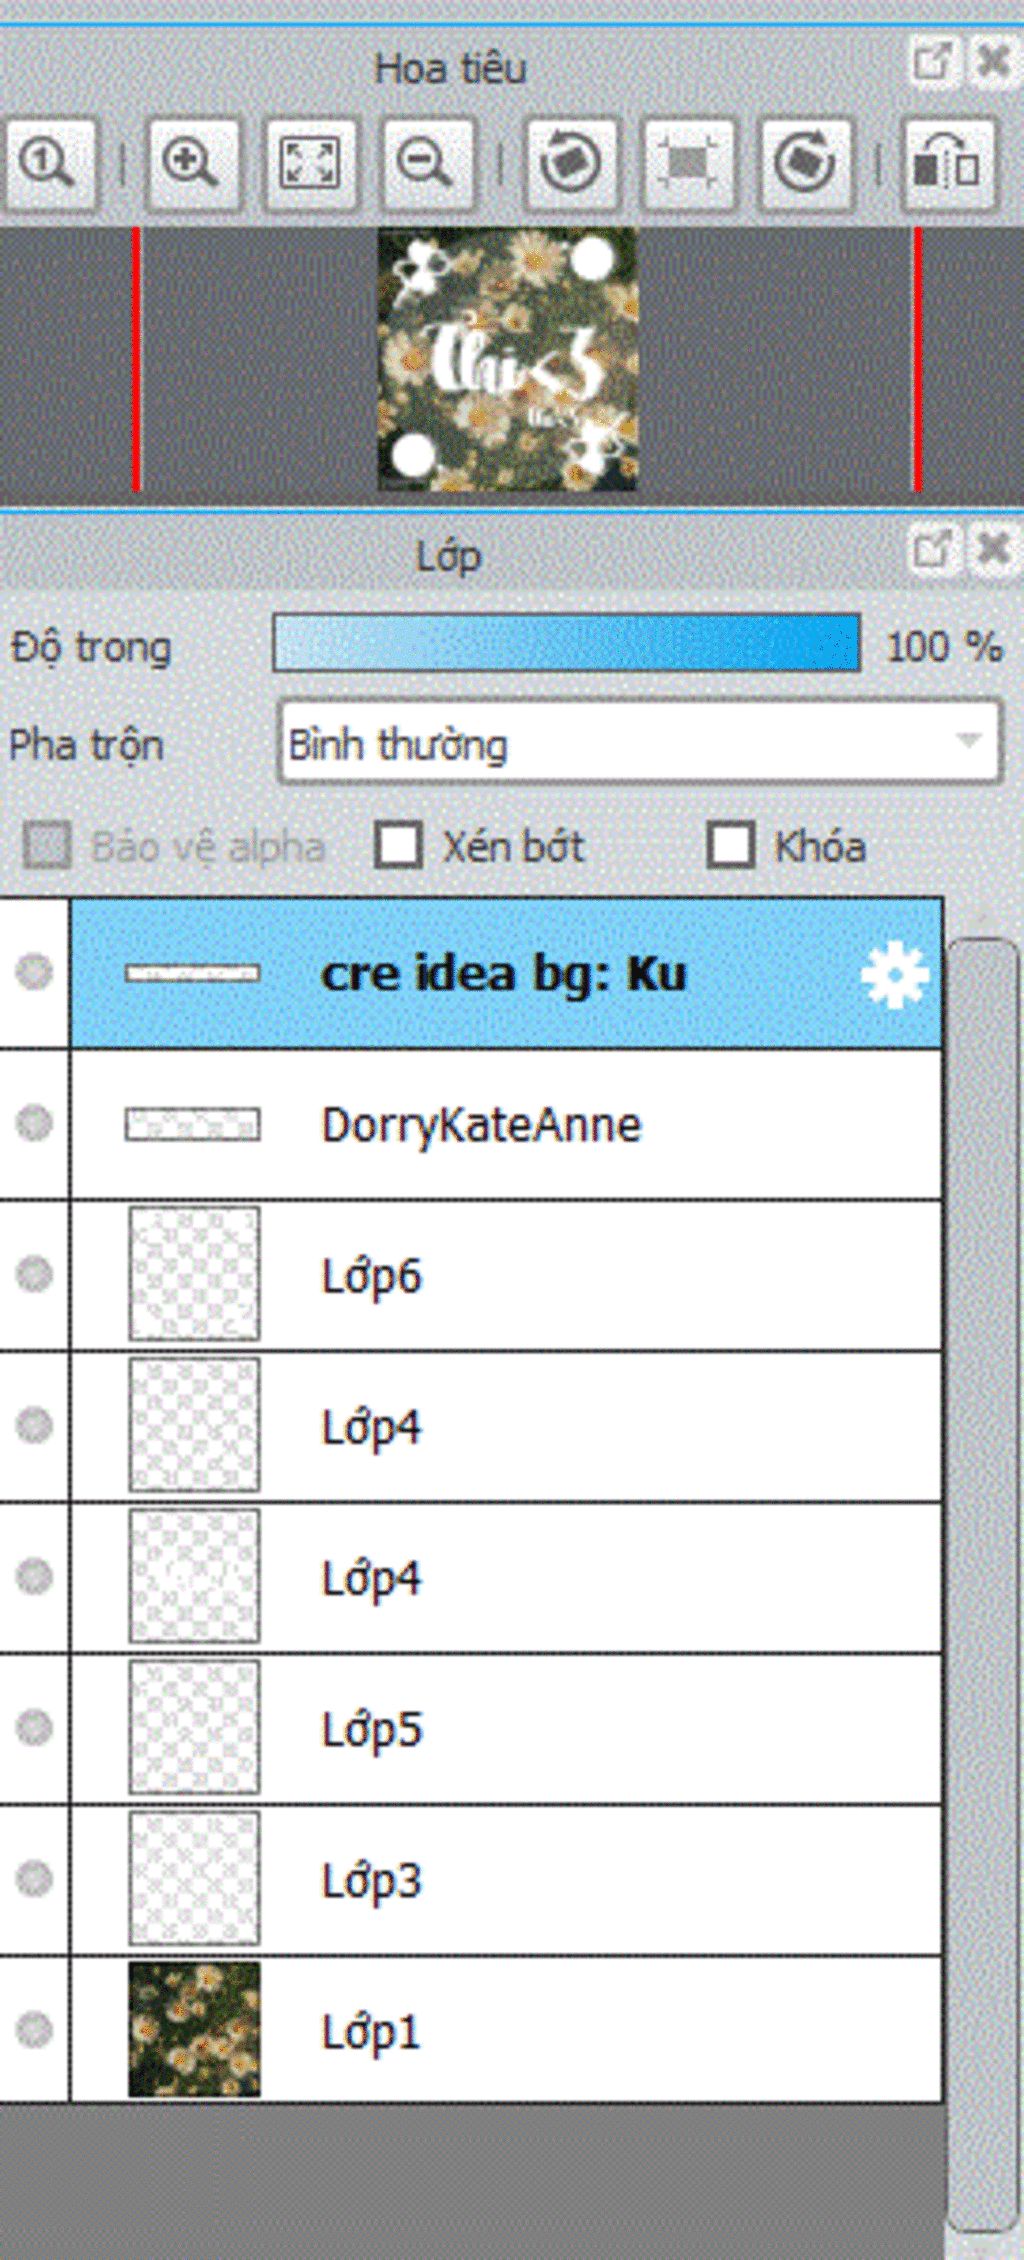This screenshot has height=2260, width=1024.
Task: Rotate the canvas view clockwise
Action: click(806, 164)
